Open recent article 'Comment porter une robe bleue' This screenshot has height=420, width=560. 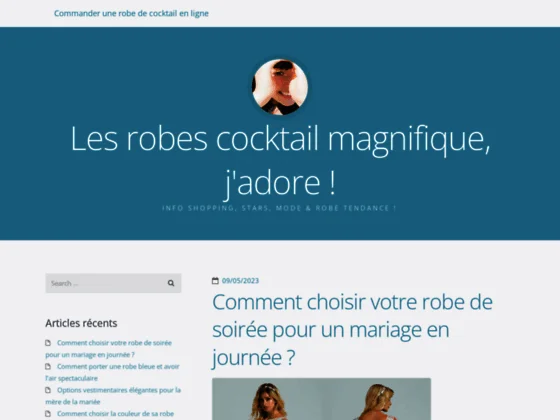(112, 372)
